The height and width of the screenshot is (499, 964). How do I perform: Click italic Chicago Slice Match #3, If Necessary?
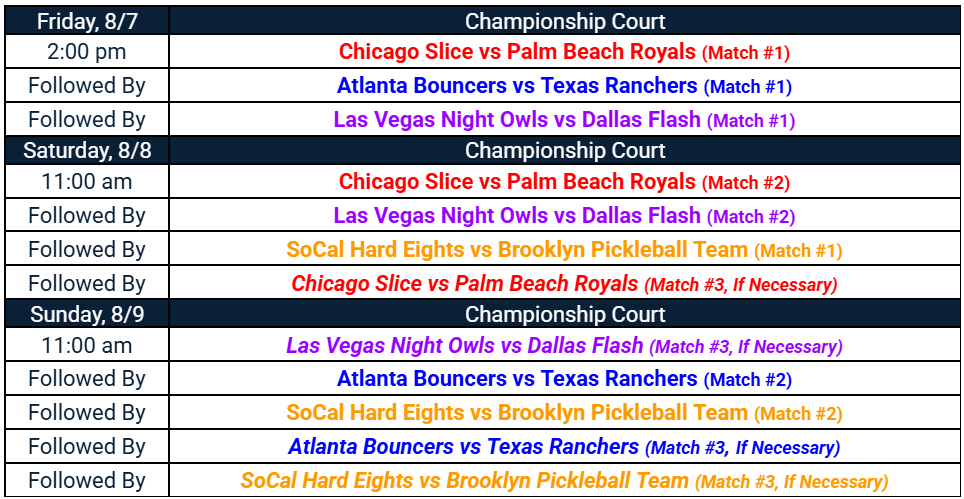pos(564,283)
